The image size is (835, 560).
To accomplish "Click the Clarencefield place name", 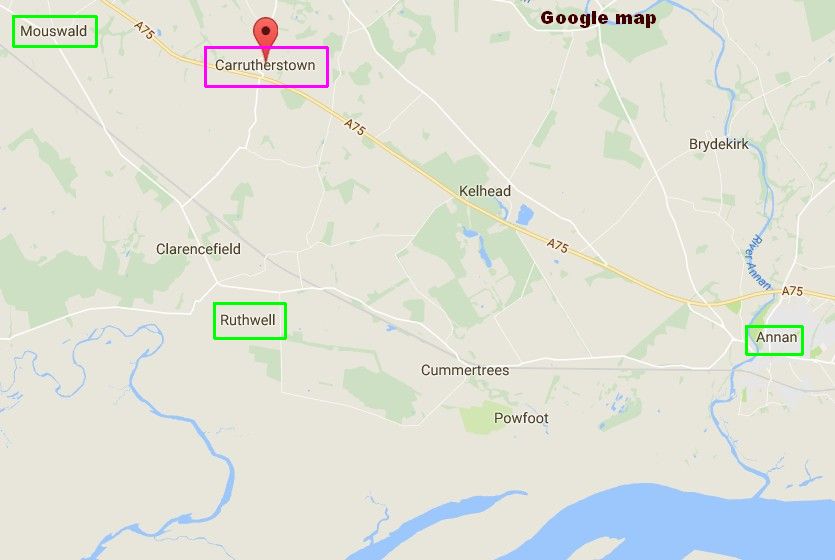I will pos(198,249).
